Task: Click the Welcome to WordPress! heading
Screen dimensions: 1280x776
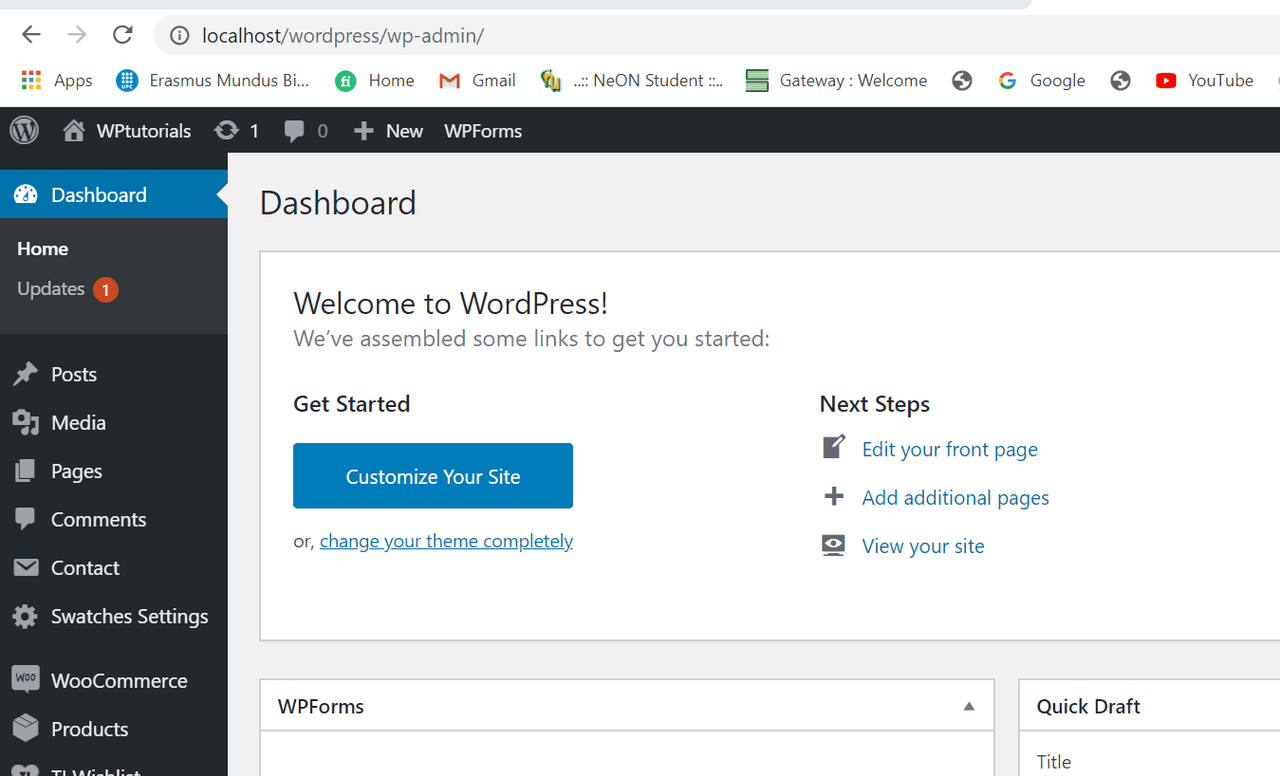Action: click(x=451, y=303)
